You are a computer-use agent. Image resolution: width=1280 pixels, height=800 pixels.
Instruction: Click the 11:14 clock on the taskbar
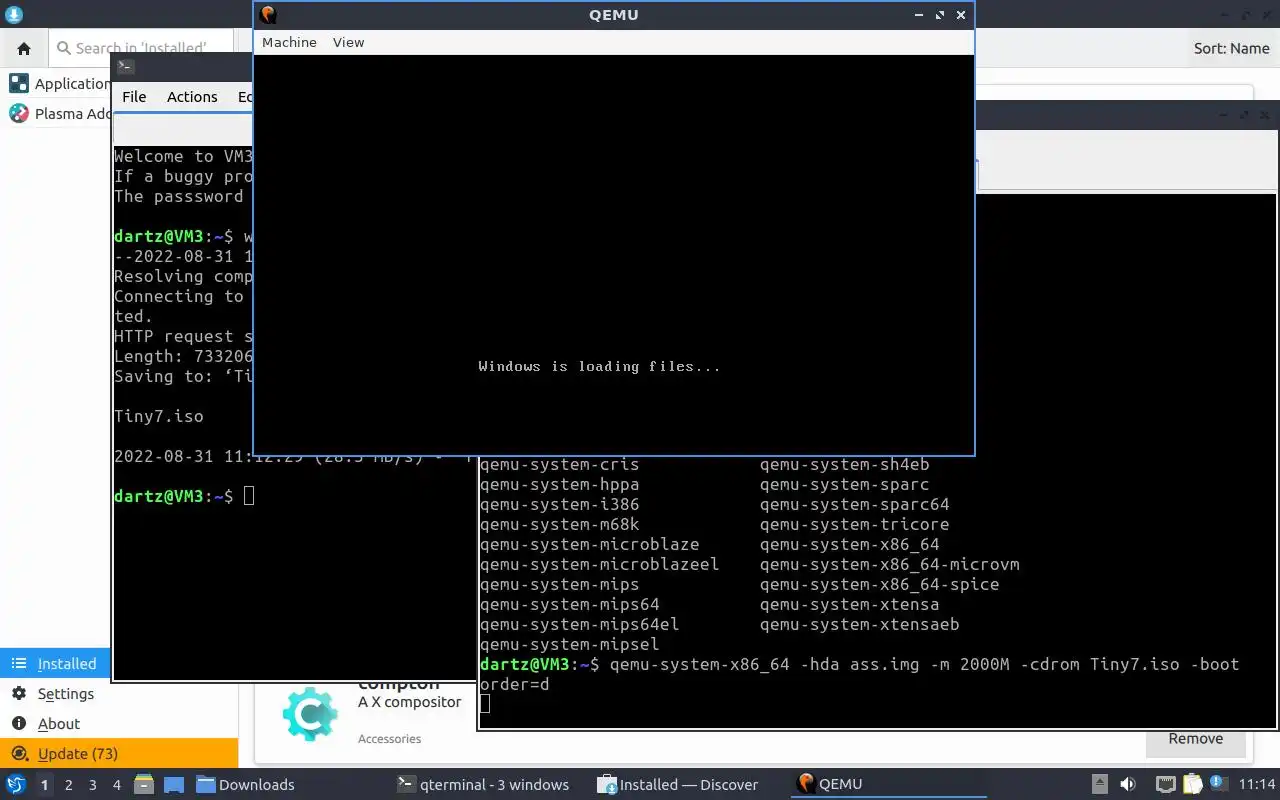click(x=1257, y=784)
